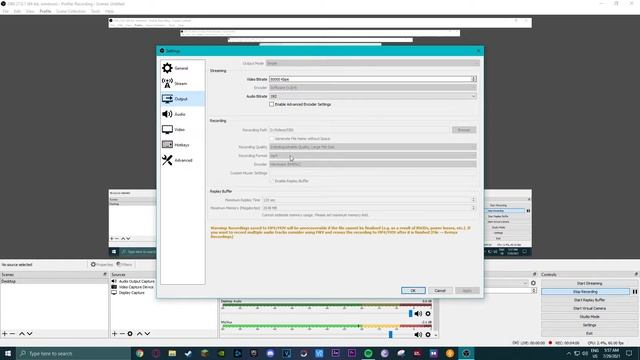
Task: Open the scene transition properties gear
Action: point(533,283)
